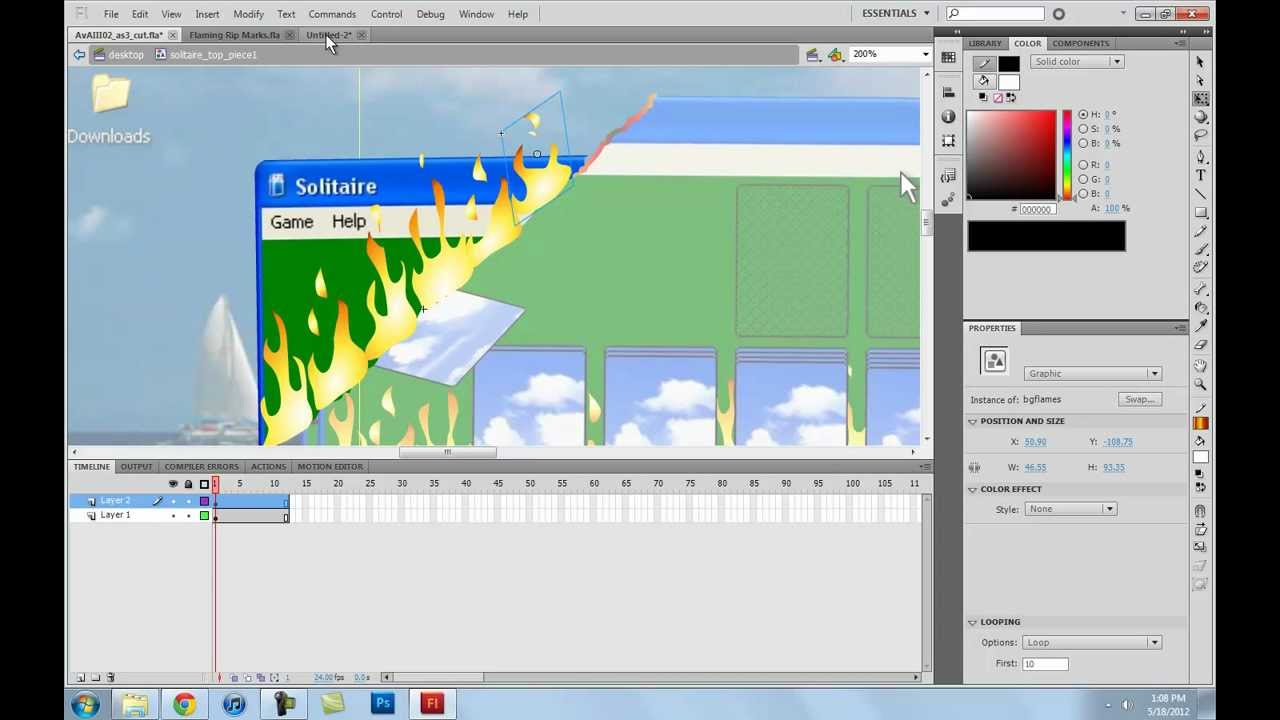
Task: Select the Lasso tool
Action: click(1200, 135)
